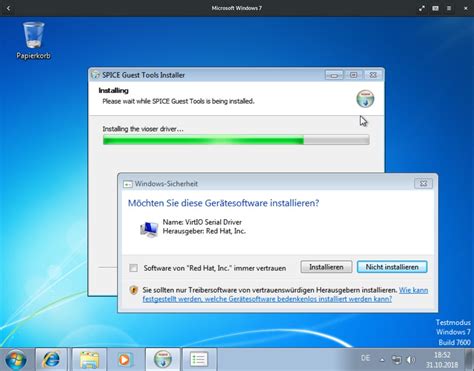This screenshot has height=371, width=474.
Task: Click 'Möchten Sie diese Gerätesoftware installieren?' heading
Action: [x=223, y=203]
